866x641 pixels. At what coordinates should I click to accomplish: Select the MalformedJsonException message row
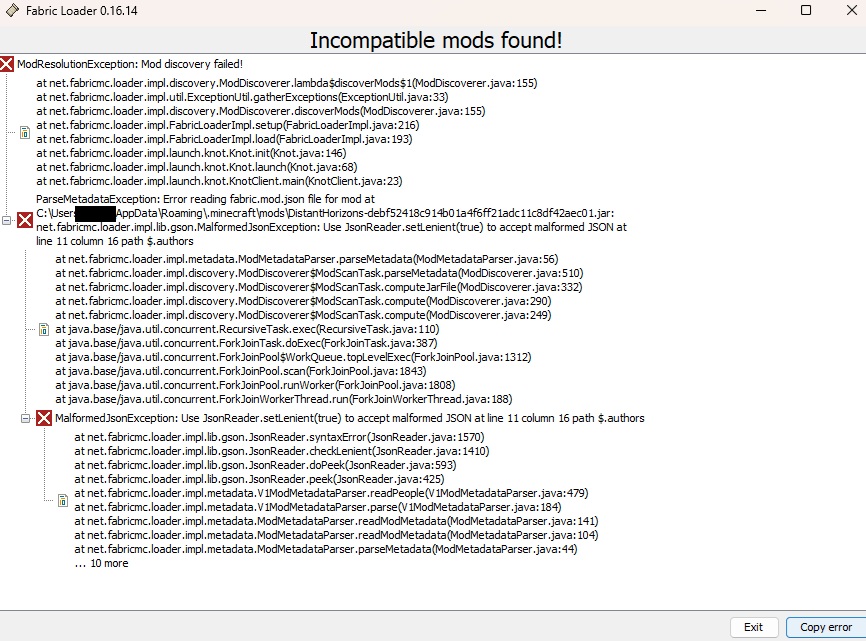[350, 418]
